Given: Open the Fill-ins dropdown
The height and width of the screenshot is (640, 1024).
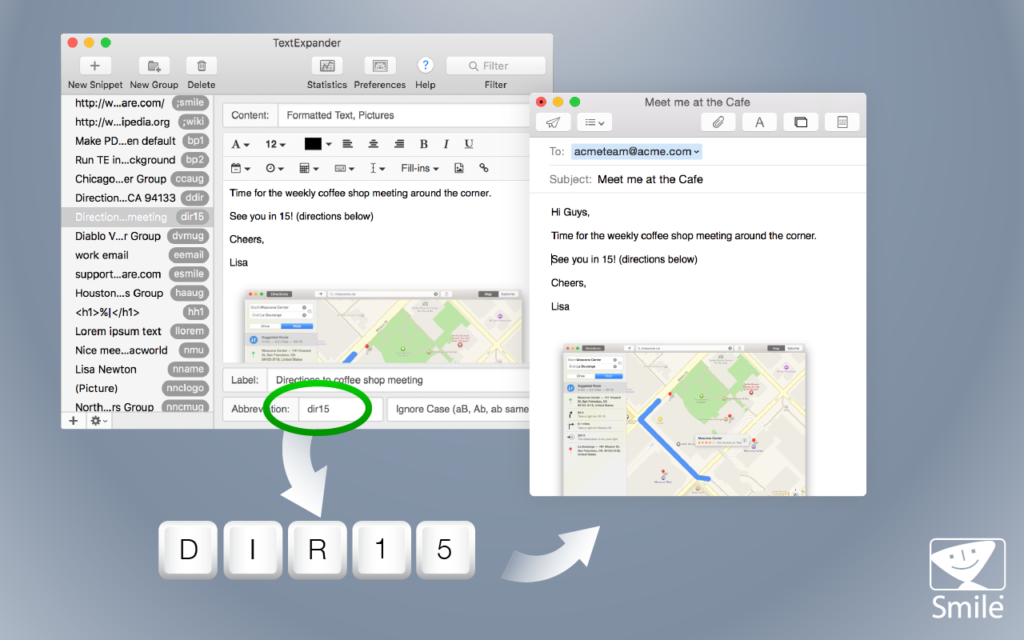Looking at the screenshot, I should [418, 168].
